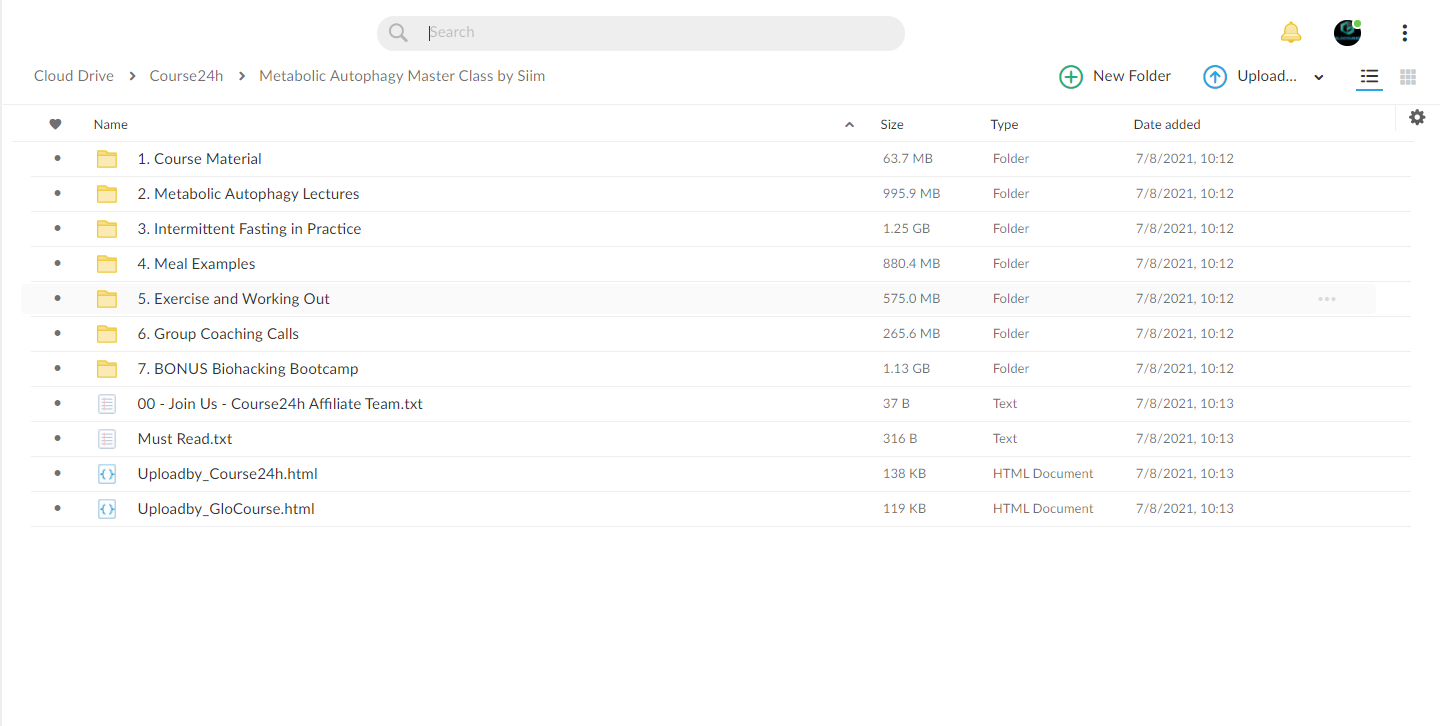Toggle favorite dot for Must Read.txt
This screenshot has height=726, width=1440.
tap(57, 439)
